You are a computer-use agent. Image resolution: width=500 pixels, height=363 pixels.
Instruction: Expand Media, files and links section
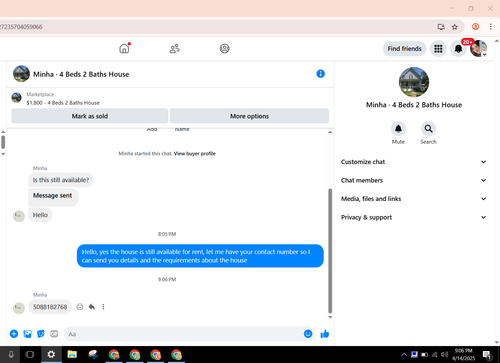[x=413, y=199]
